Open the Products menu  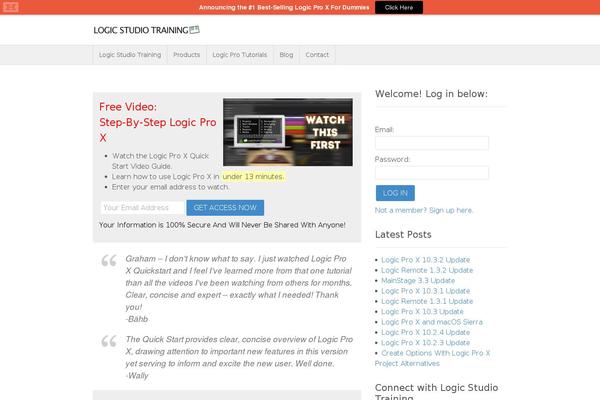[x=186, y=55]
